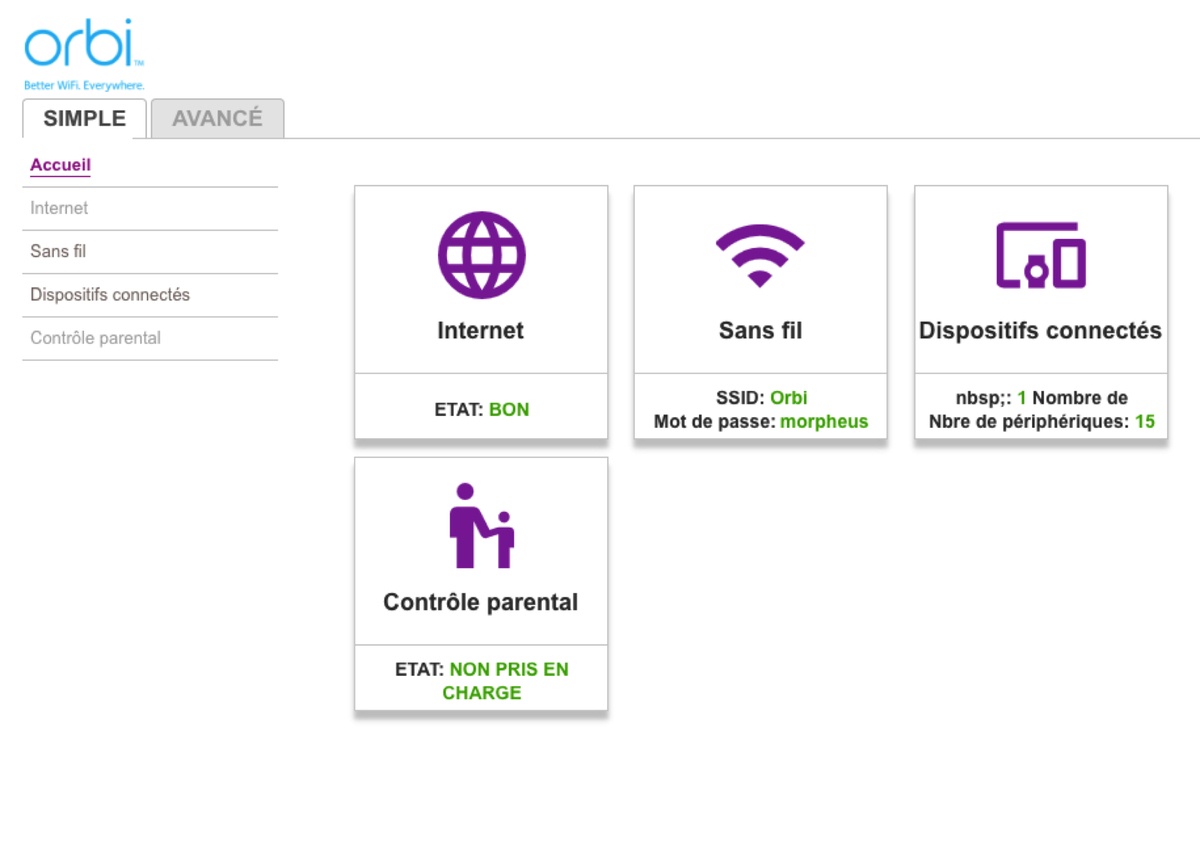Click the Mot de passe: morpheus text
The height and width of the screenshot is (866, 1200).
coord(761,422)
